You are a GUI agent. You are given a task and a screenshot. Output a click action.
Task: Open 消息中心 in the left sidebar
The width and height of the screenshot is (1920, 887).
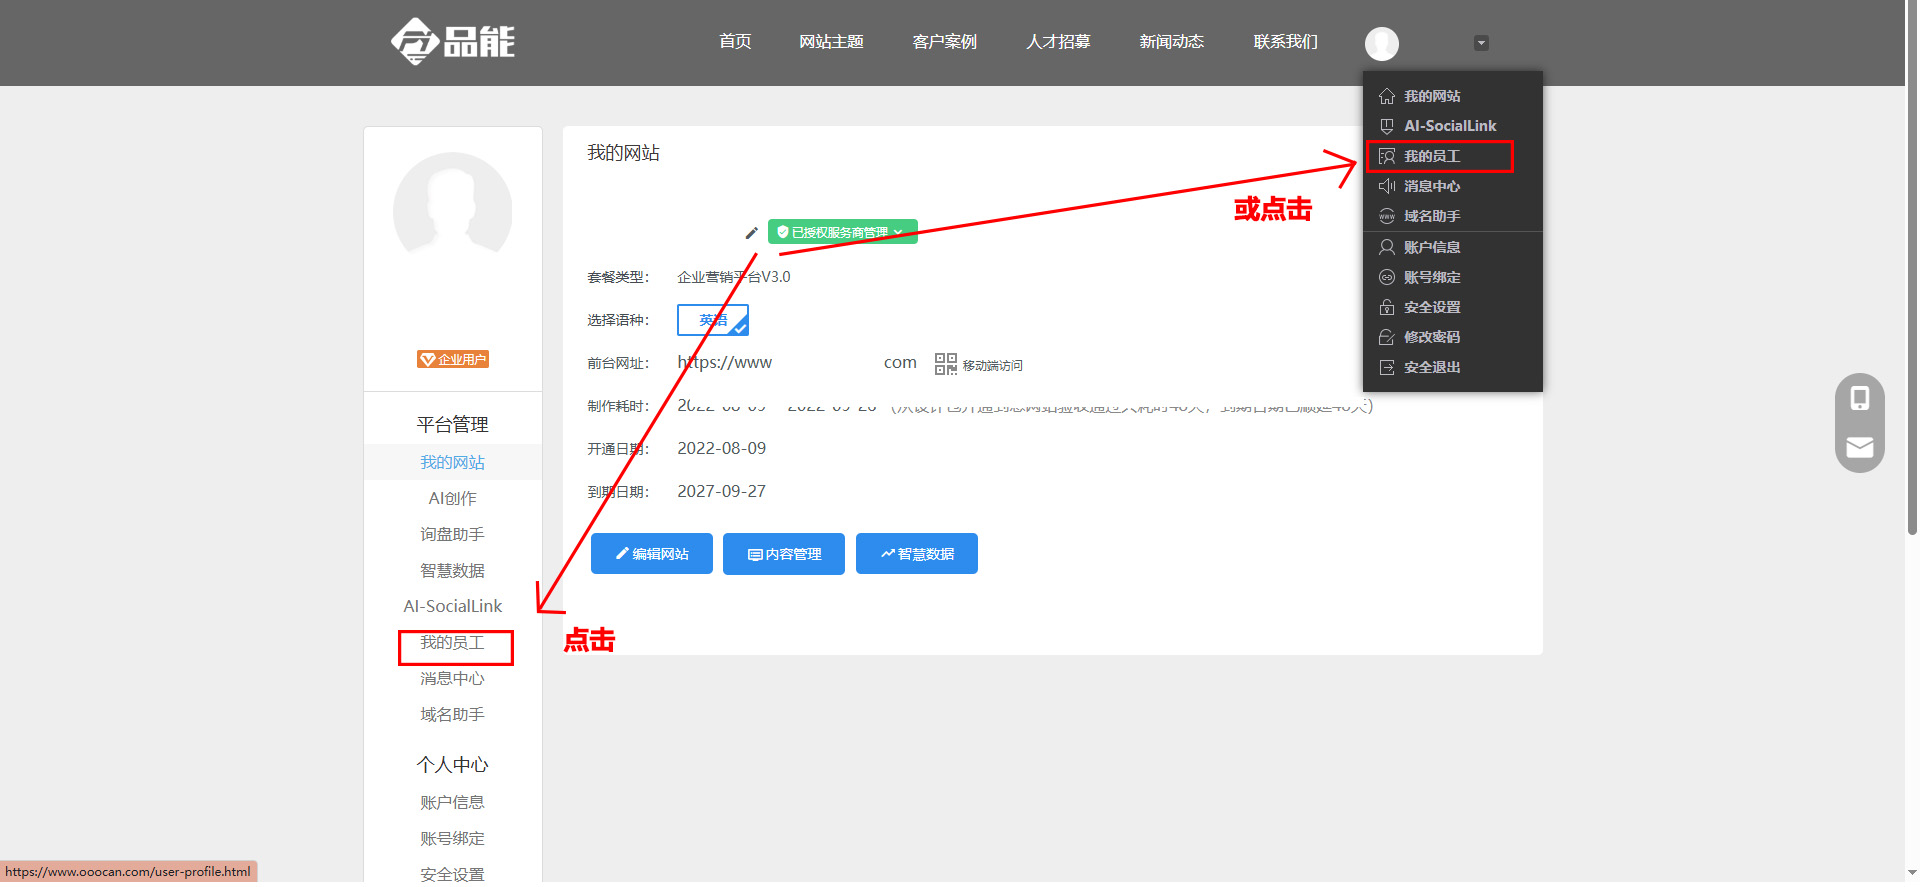pyautogui.click(x=452, y=678)
